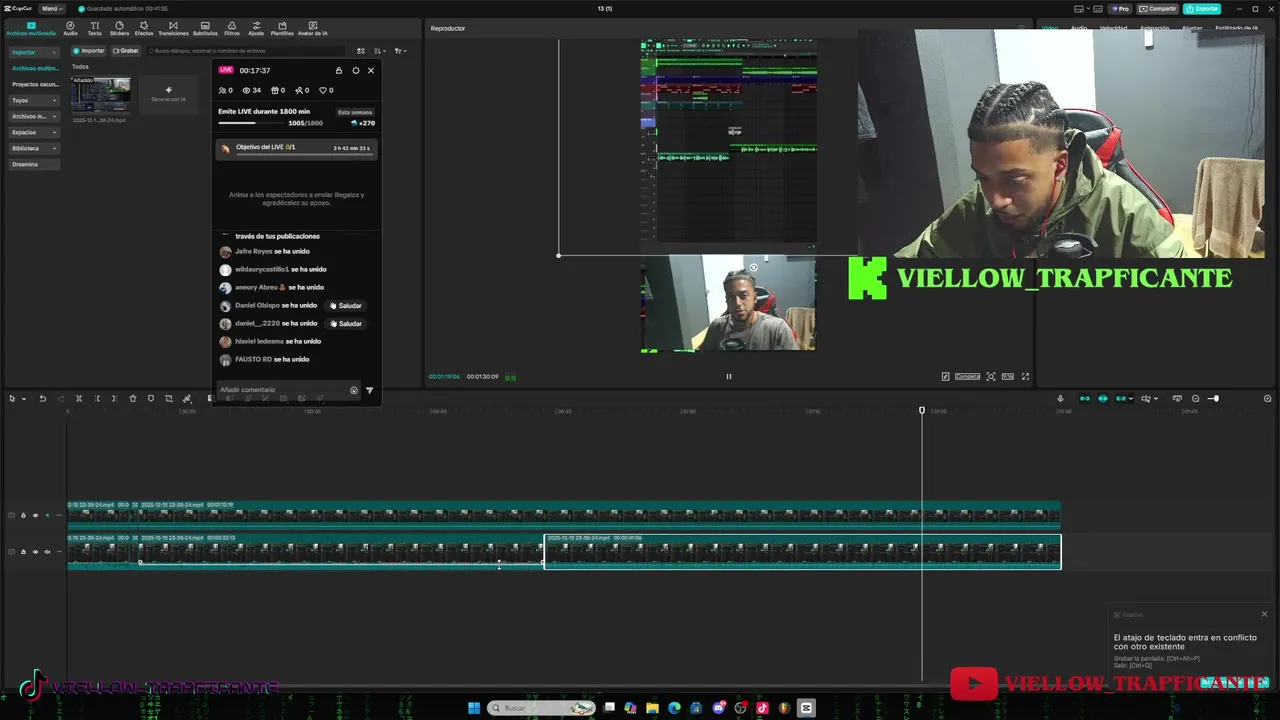Click the microphone record voiceover icon
Image resolution: width=1280 pixels, height=720 pixels.
click(1061, 398)
